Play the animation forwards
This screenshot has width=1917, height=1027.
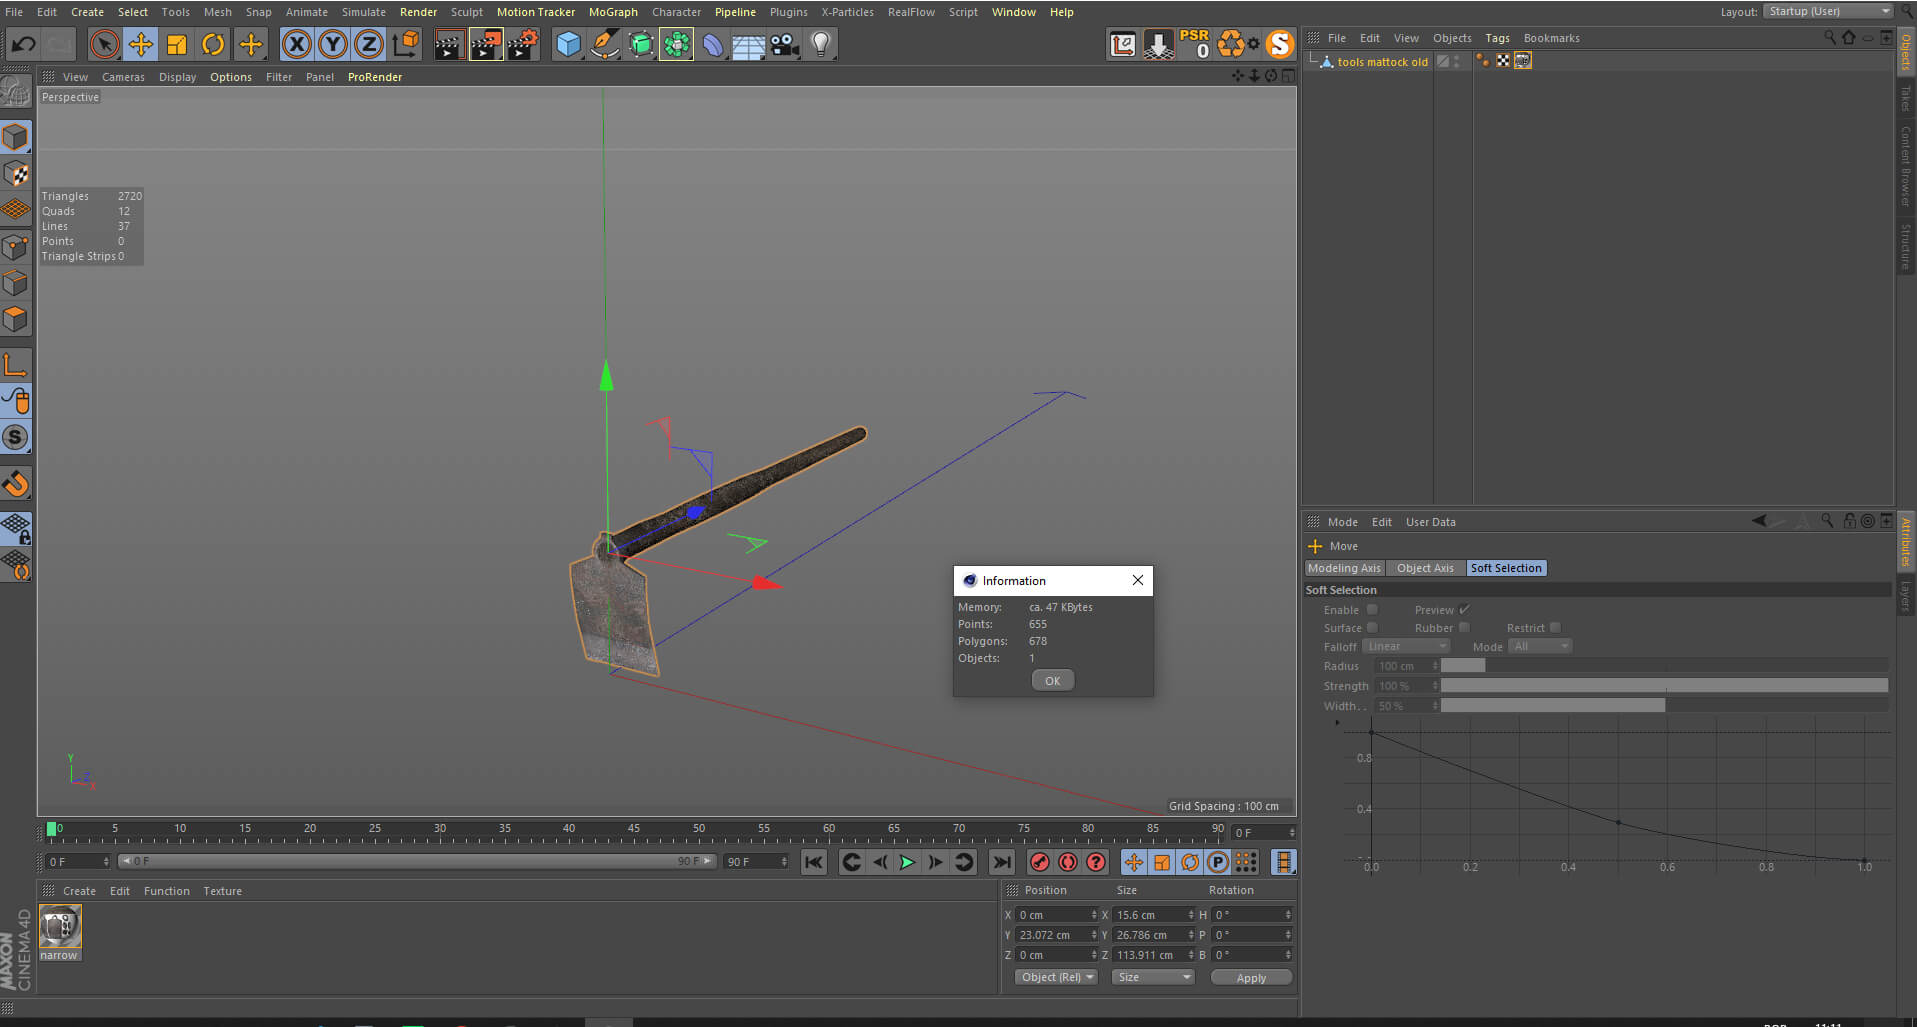pos(907,862)
